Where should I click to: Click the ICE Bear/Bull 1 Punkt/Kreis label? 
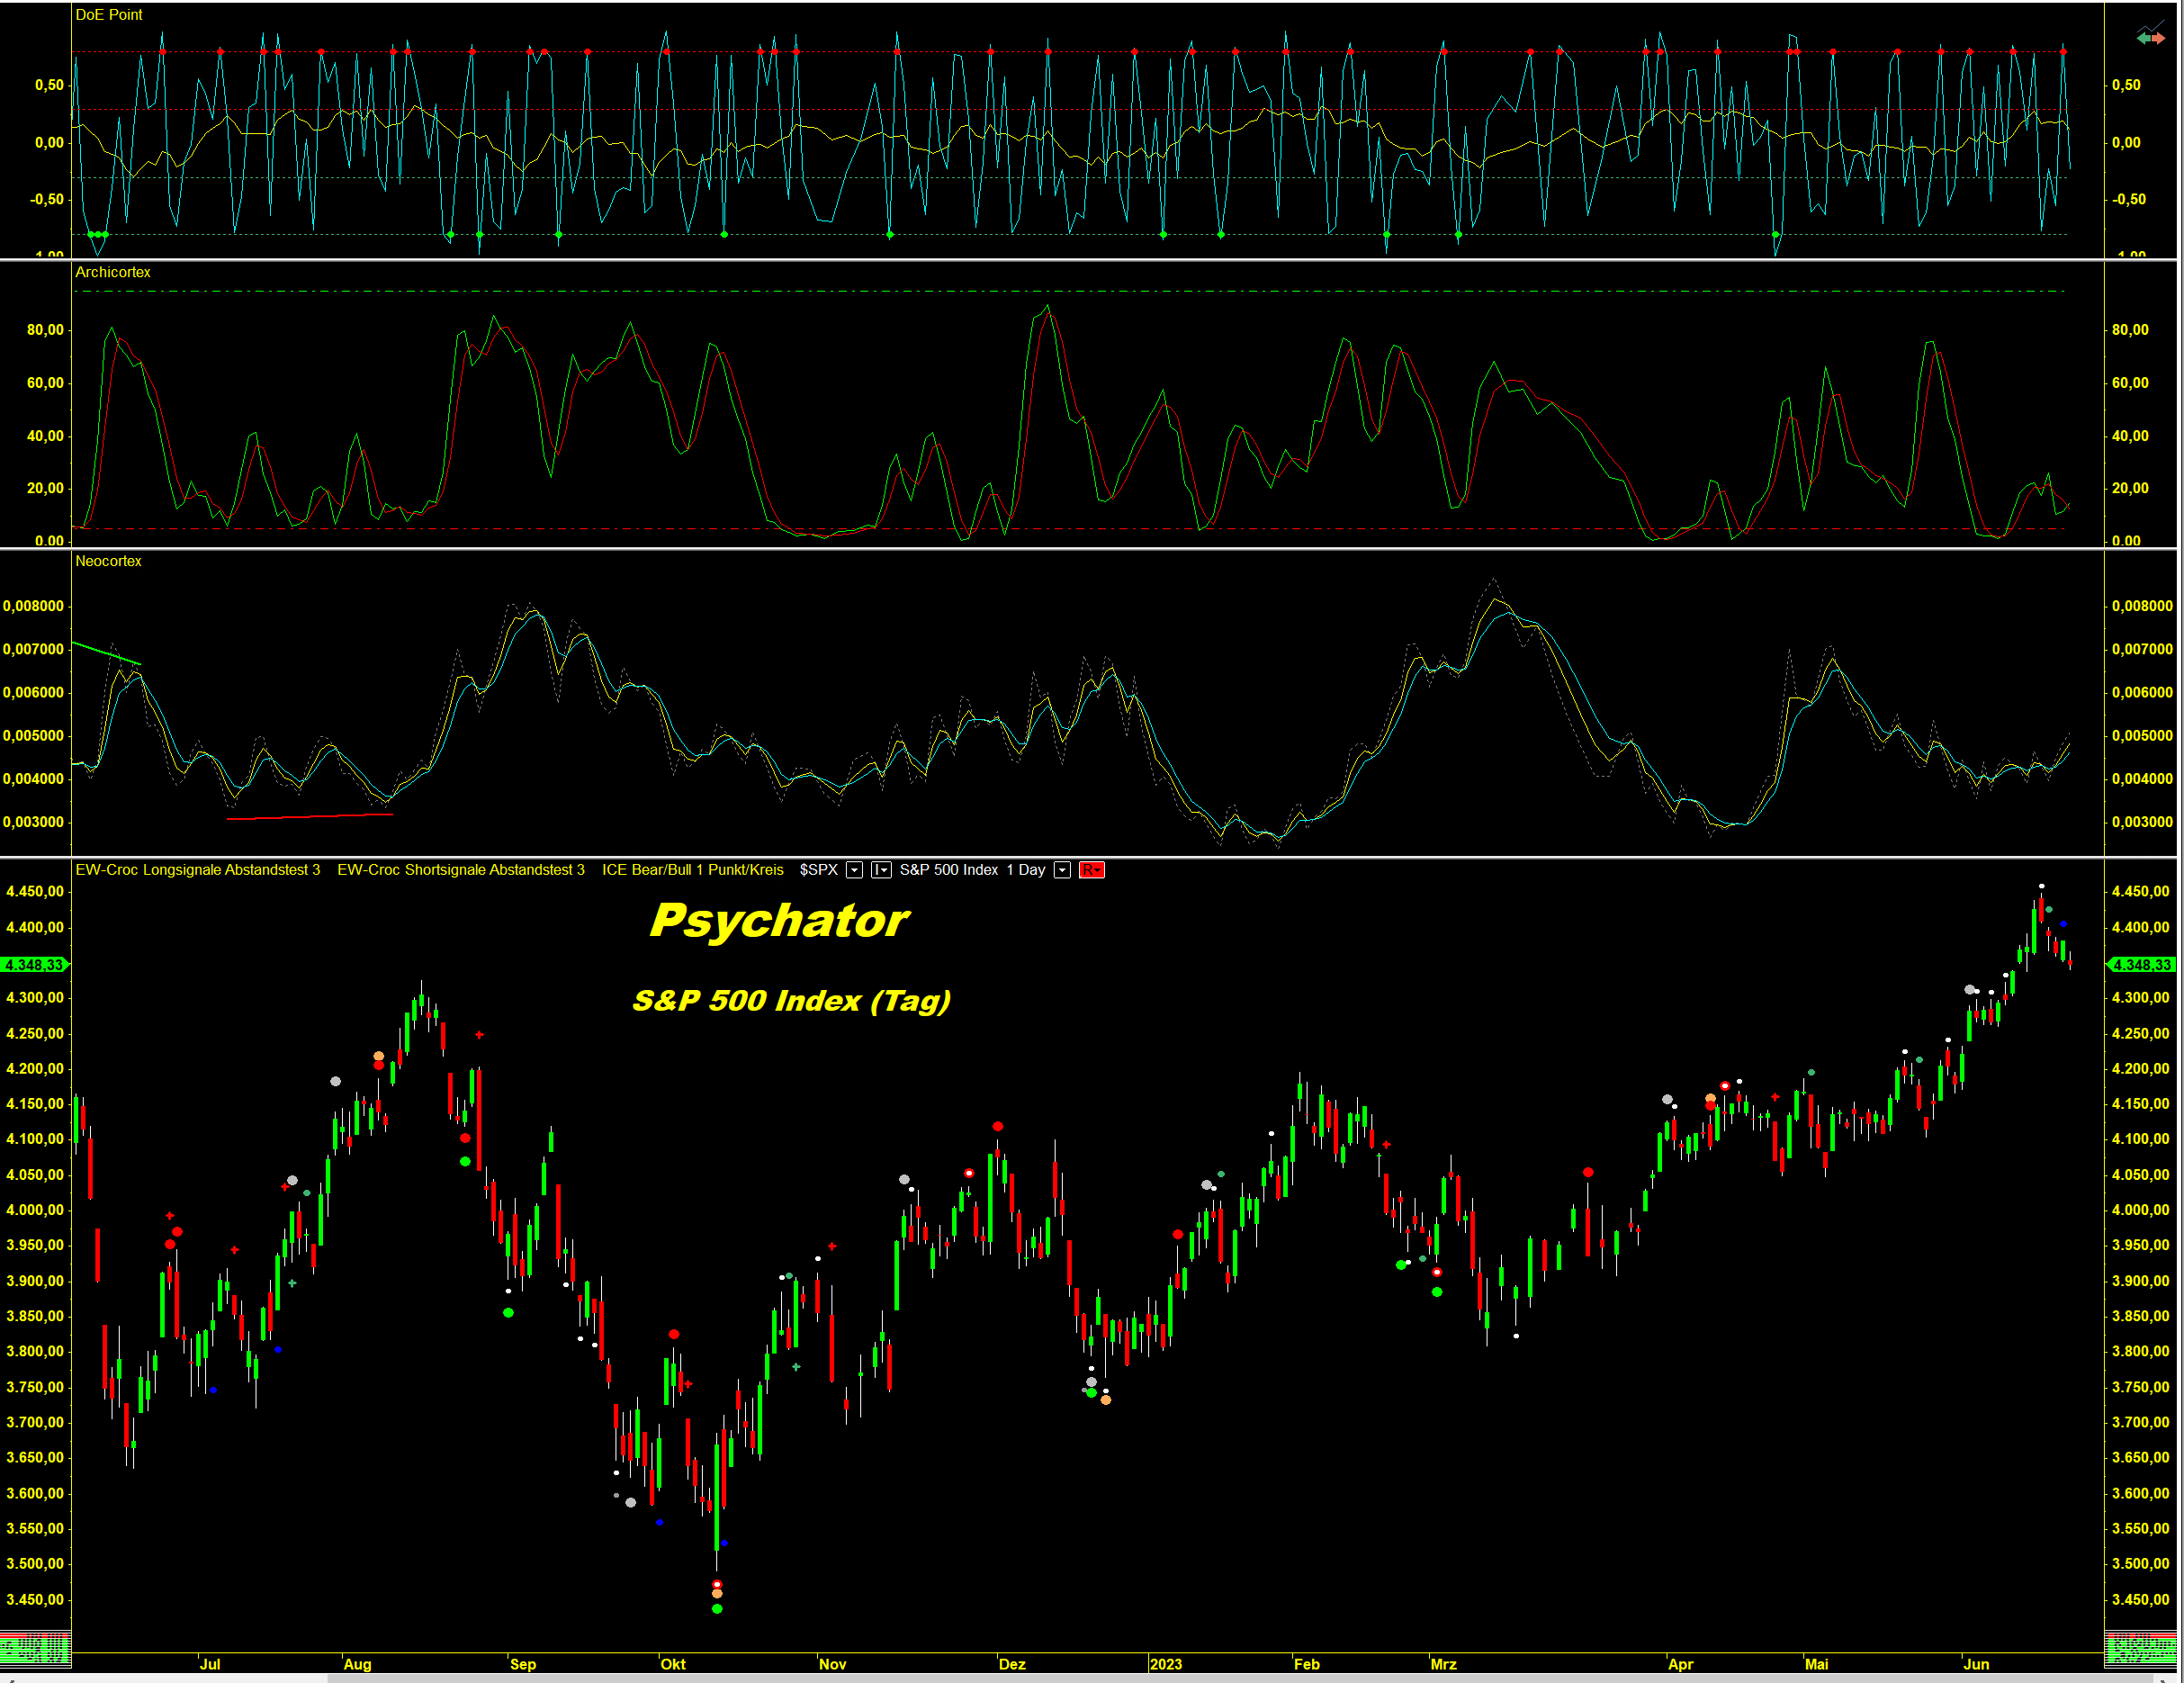coord(692,870)
